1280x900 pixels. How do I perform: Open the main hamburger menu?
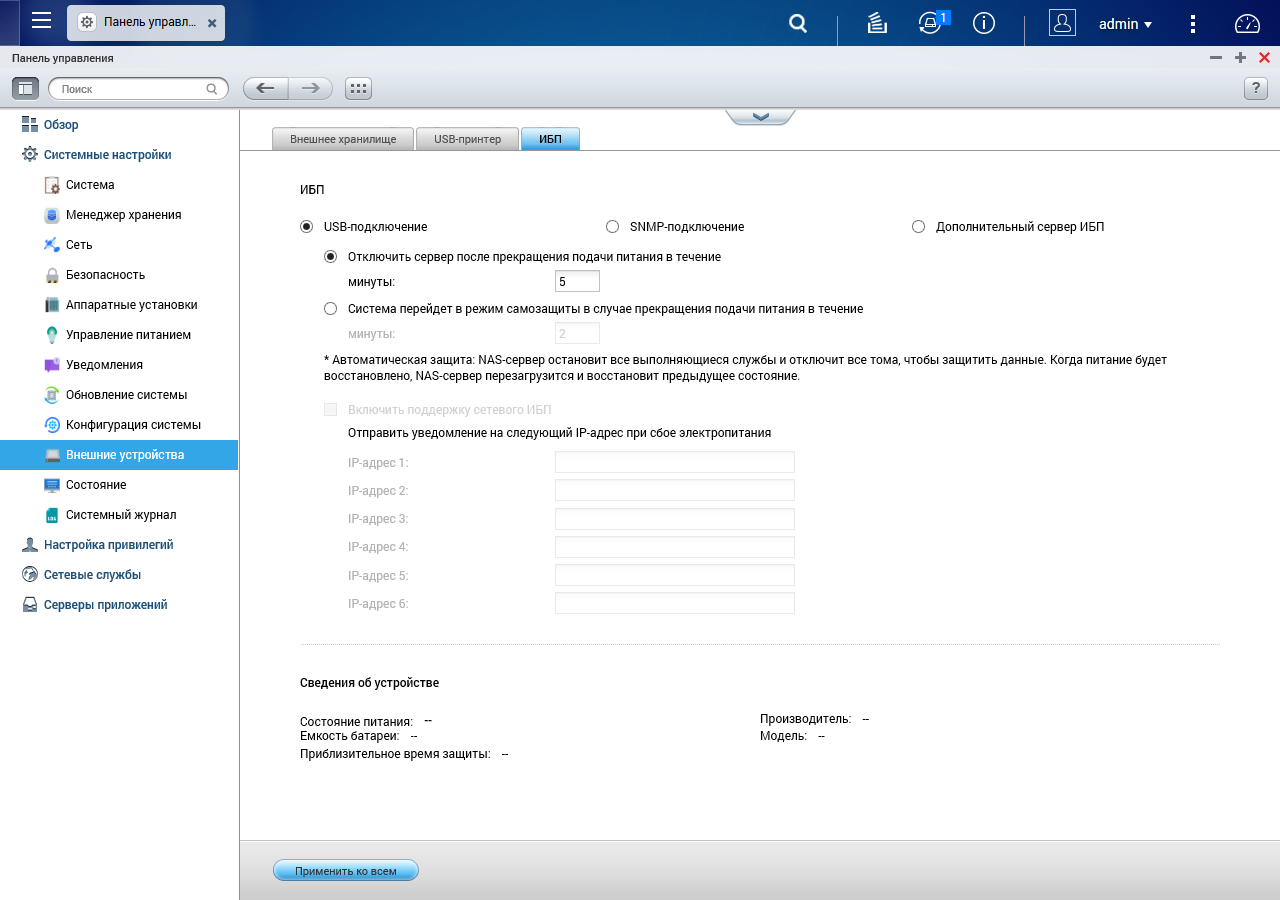41,21
